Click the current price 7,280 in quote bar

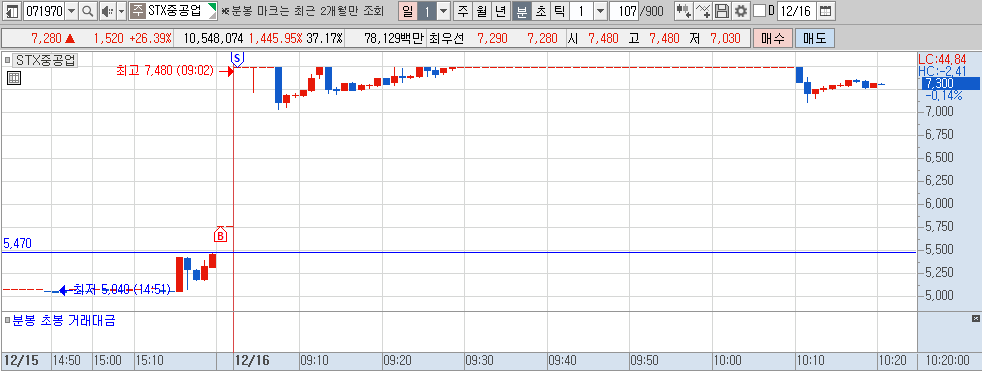pos(45,38)
